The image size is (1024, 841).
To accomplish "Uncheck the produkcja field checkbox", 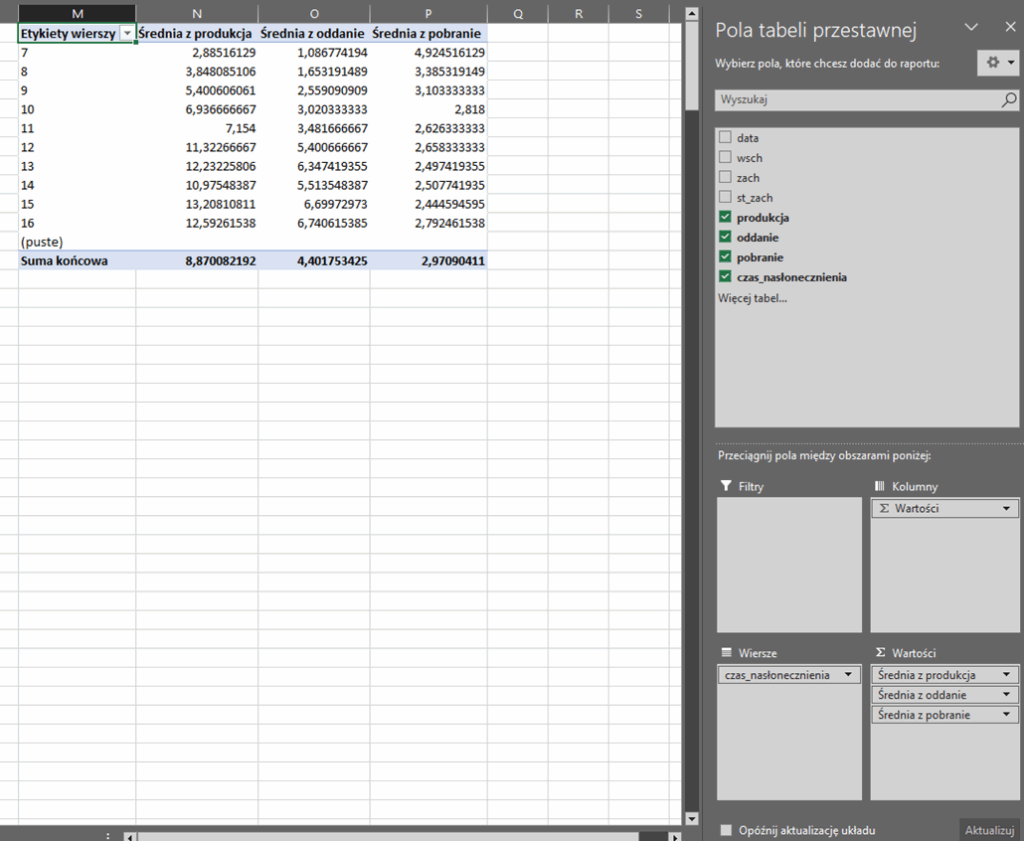I will tap(725, 218).
